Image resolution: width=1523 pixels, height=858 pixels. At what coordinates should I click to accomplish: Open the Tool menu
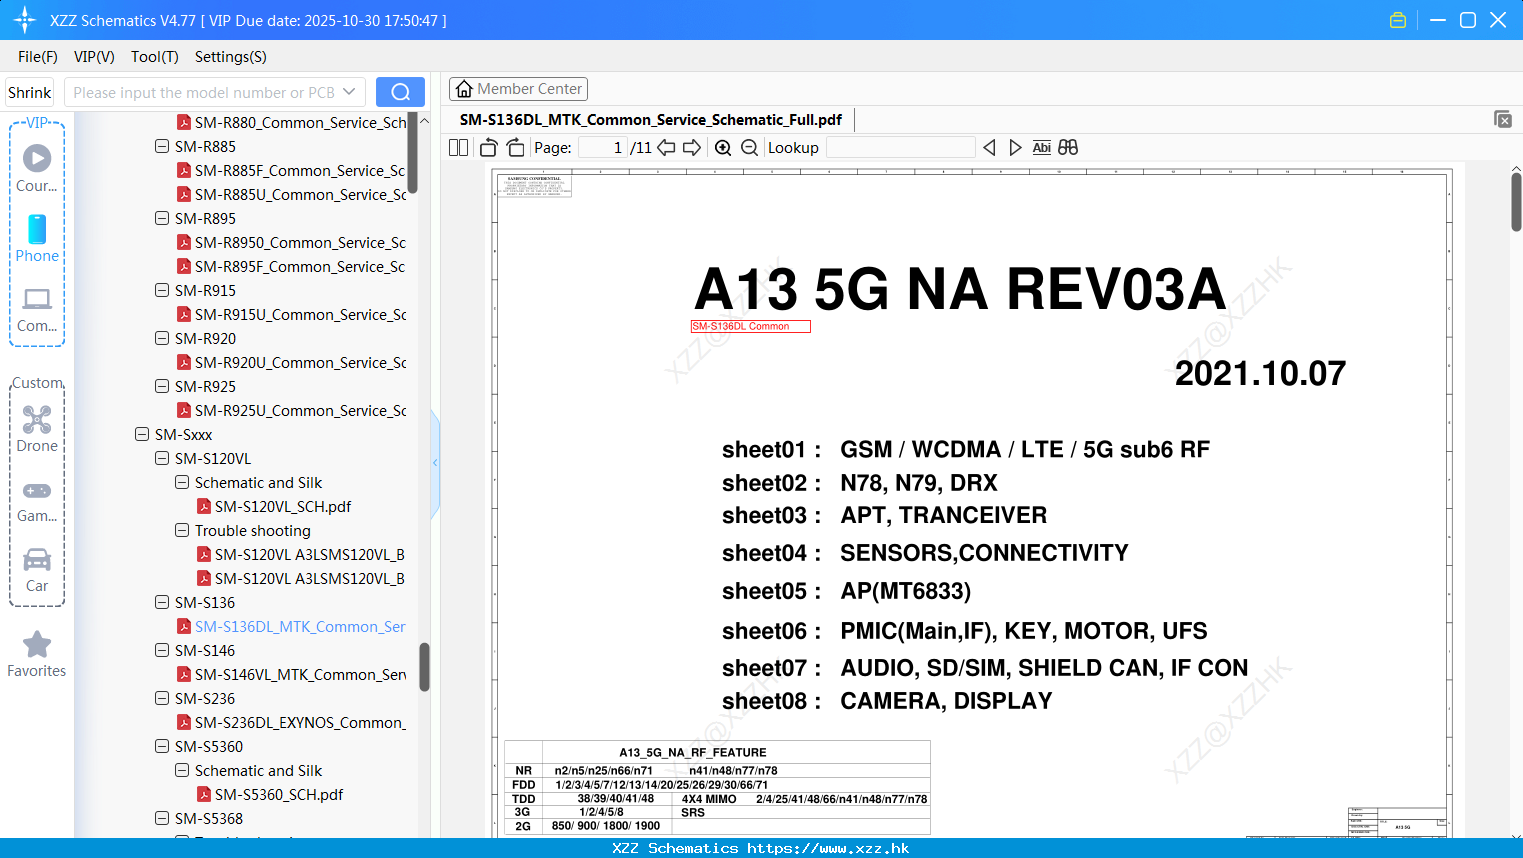[155, 57]
